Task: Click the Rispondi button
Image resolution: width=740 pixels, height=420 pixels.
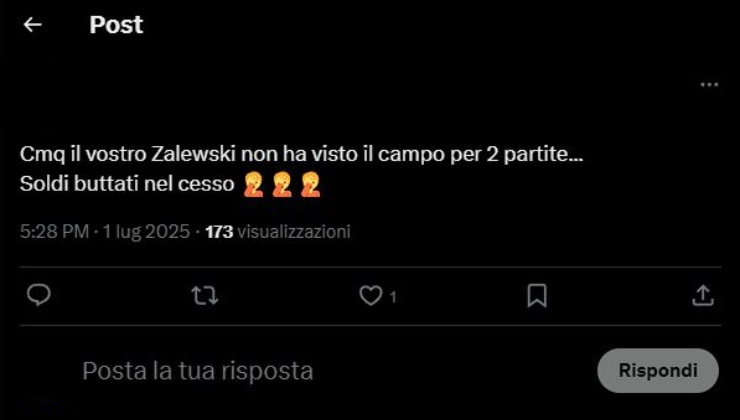Action: coord(658,370)
